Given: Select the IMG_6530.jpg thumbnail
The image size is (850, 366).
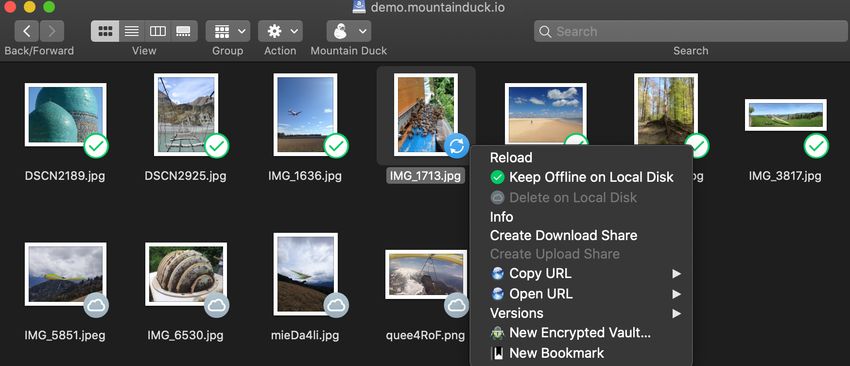Looking at the screenshot, I should pos(186,274).
